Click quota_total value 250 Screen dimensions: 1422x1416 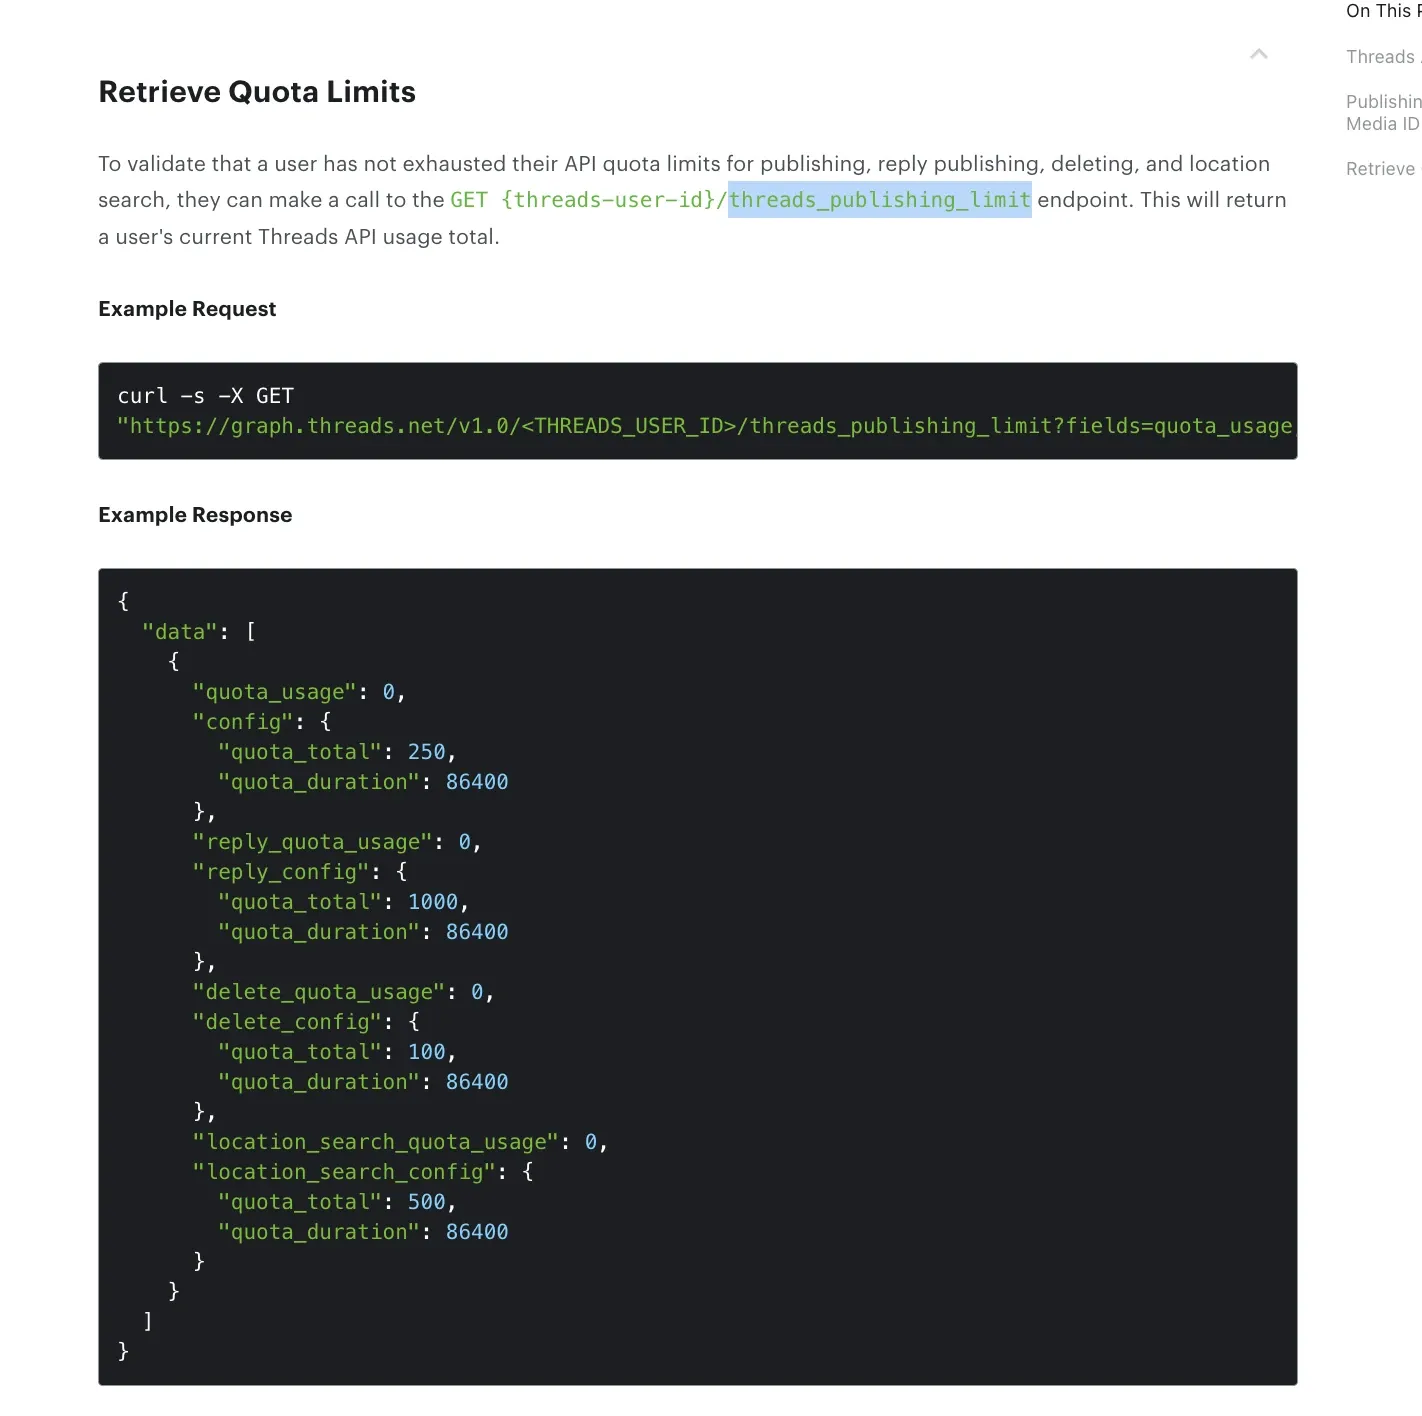(427, 752)
